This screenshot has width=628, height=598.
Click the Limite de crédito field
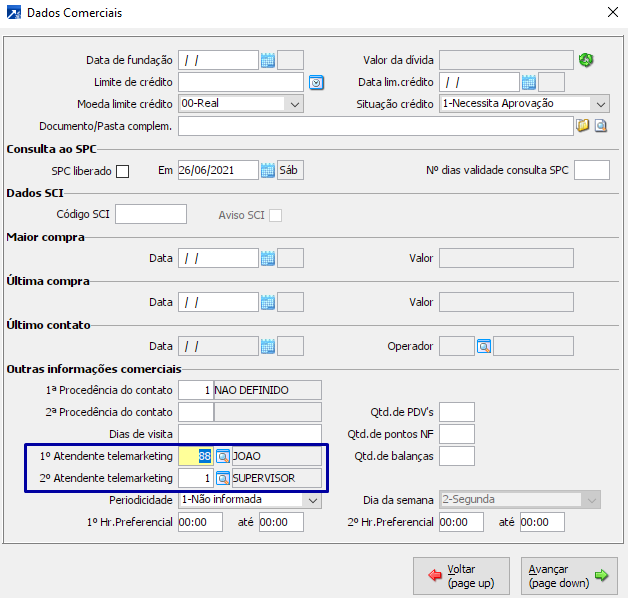241,83
